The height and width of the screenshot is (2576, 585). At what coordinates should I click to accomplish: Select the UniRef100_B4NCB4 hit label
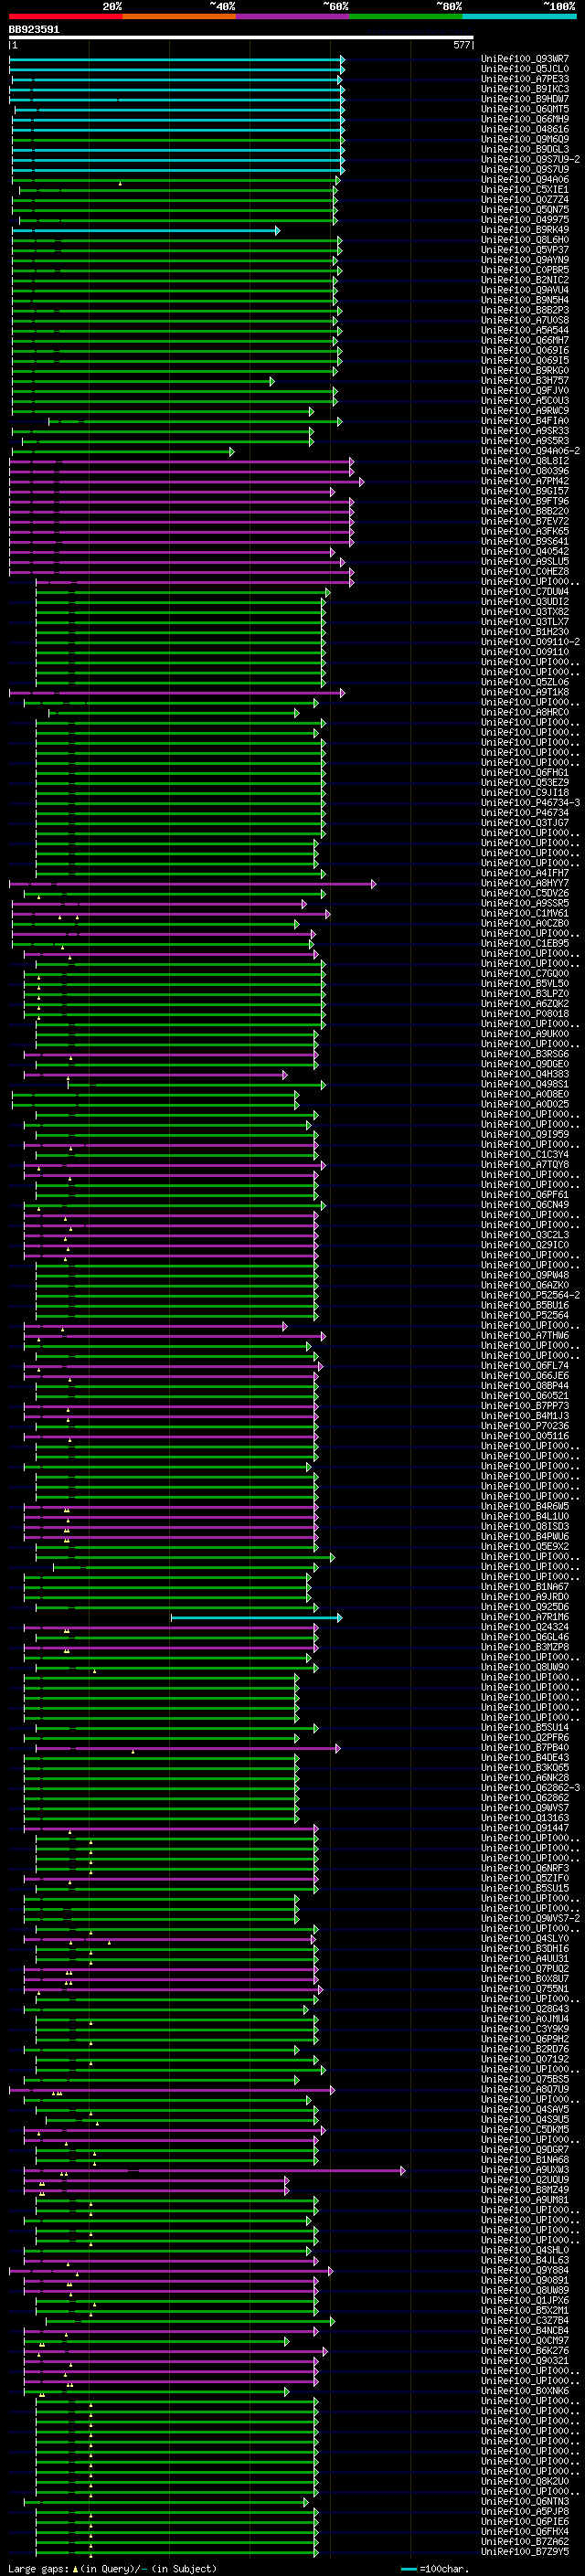tap(525, 2330)
